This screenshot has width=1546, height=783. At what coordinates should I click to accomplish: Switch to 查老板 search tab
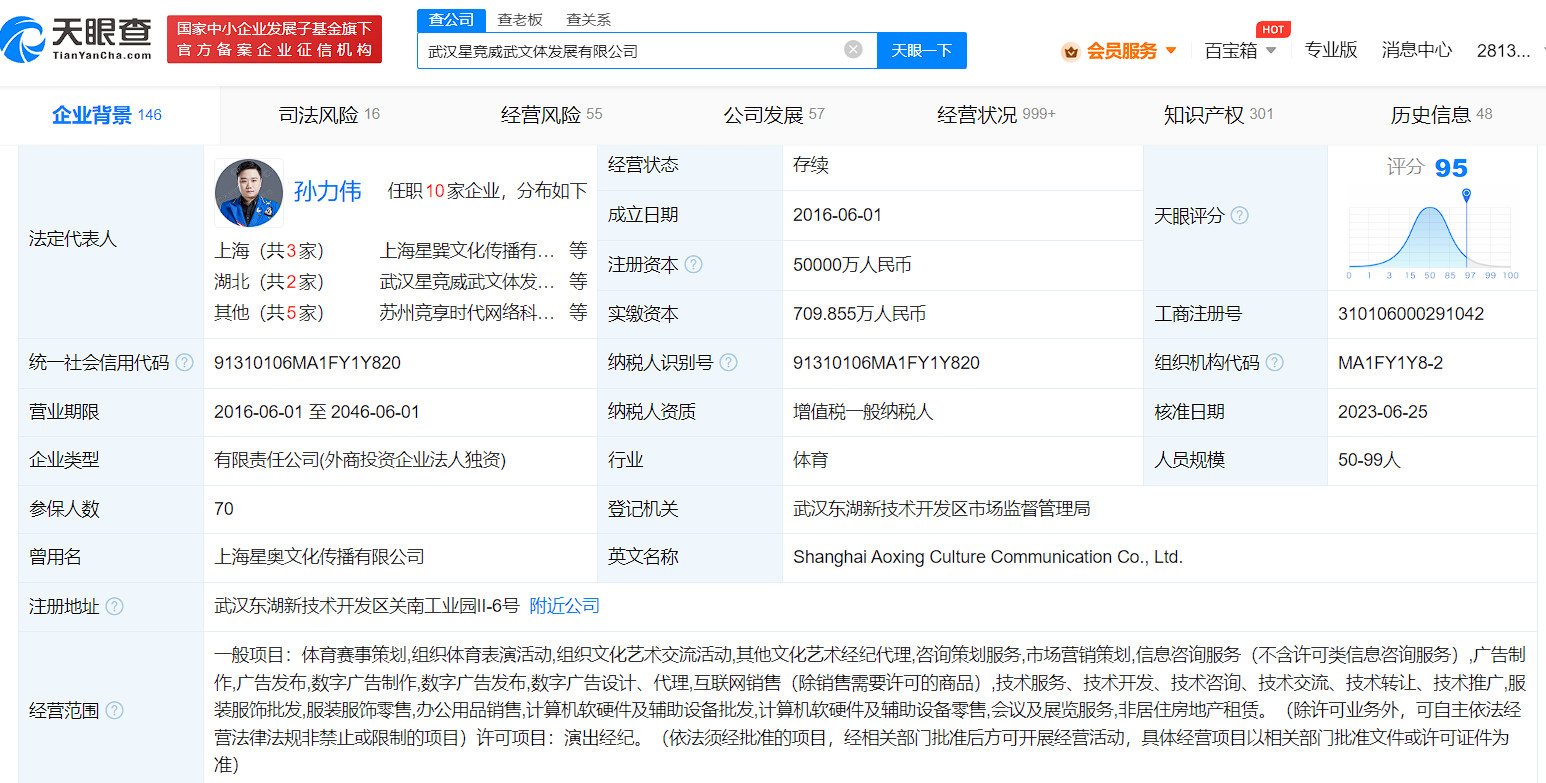(x=520, y=20)
